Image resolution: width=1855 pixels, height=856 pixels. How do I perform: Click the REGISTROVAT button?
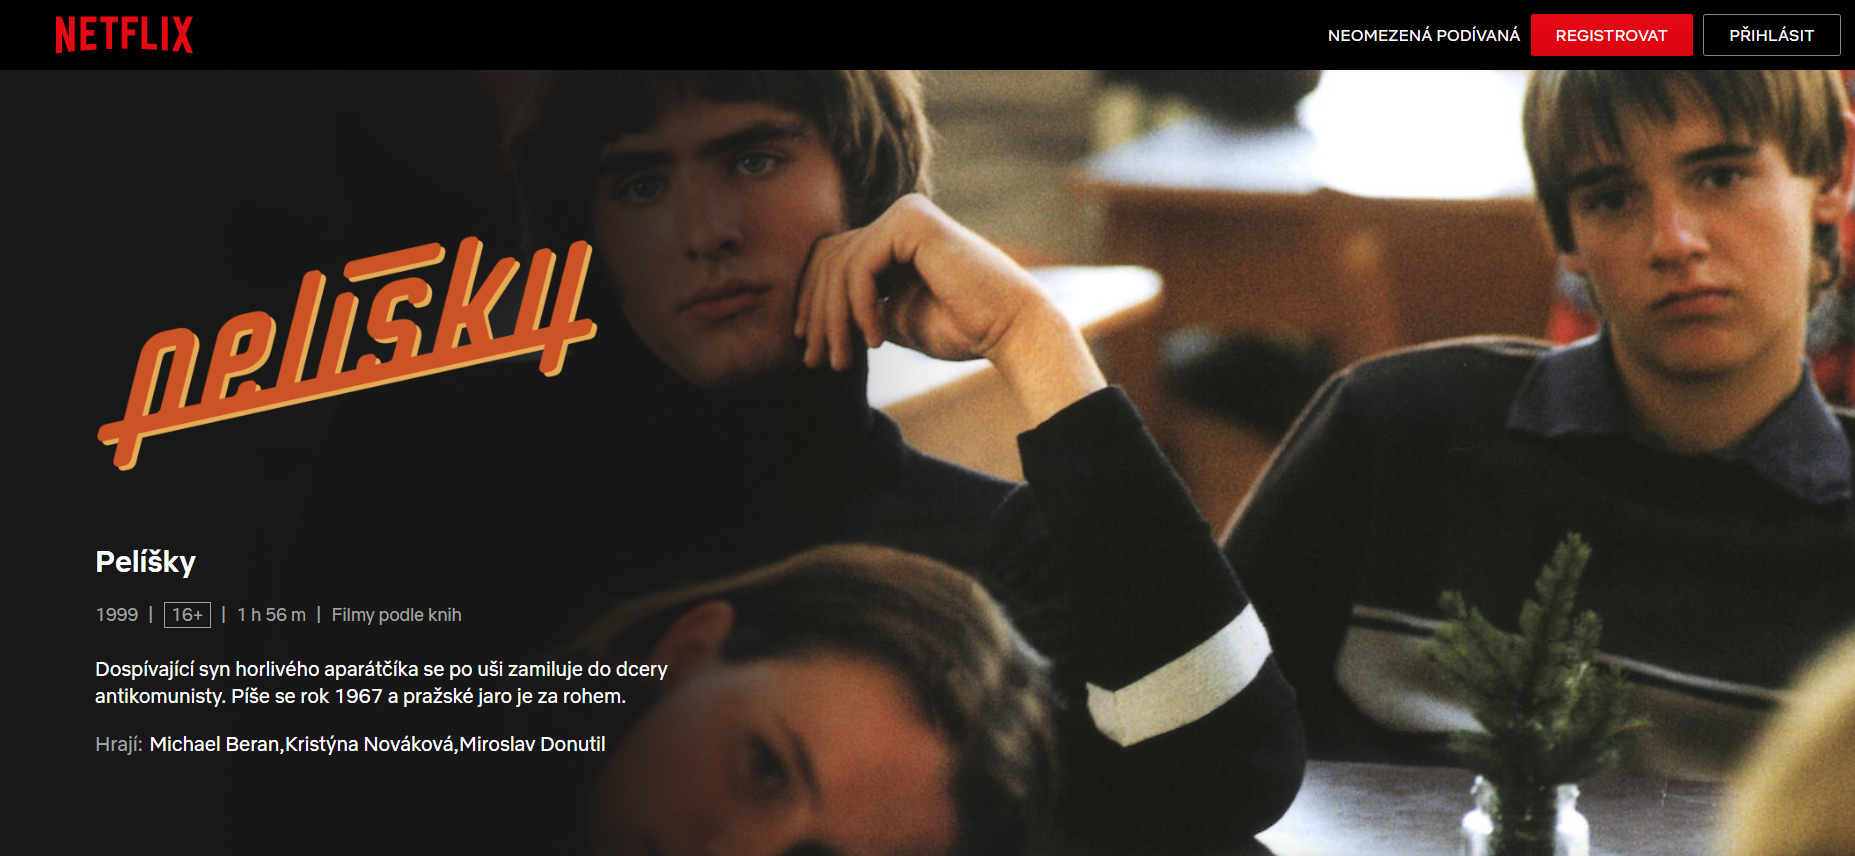click(x=1611, y=35)
